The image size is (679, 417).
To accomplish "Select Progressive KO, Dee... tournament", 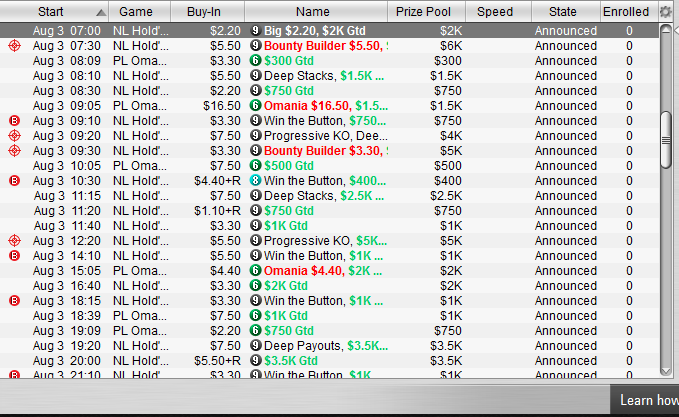I will click(x=326, y=136).
